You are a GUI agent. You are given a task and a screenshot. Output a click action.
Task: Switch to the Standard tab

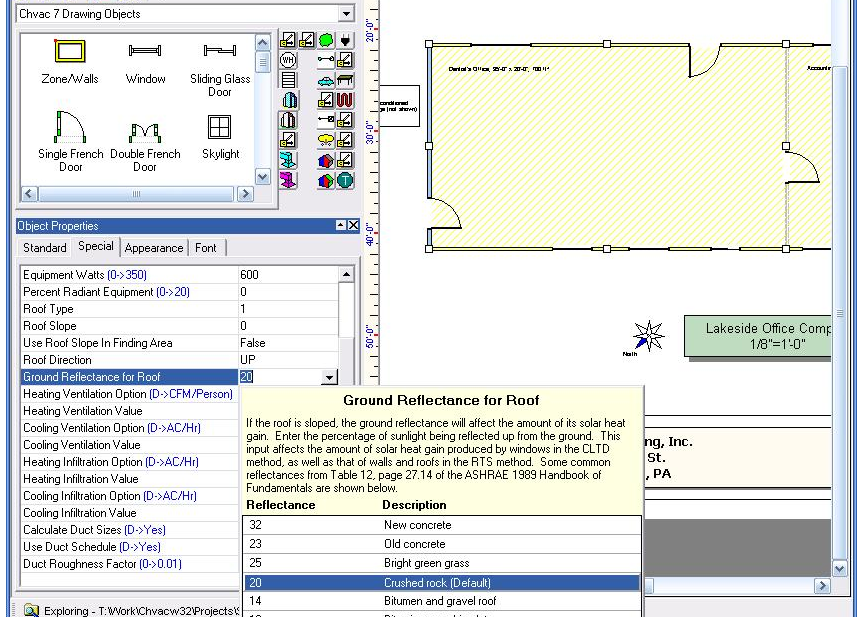pos(44,248)
